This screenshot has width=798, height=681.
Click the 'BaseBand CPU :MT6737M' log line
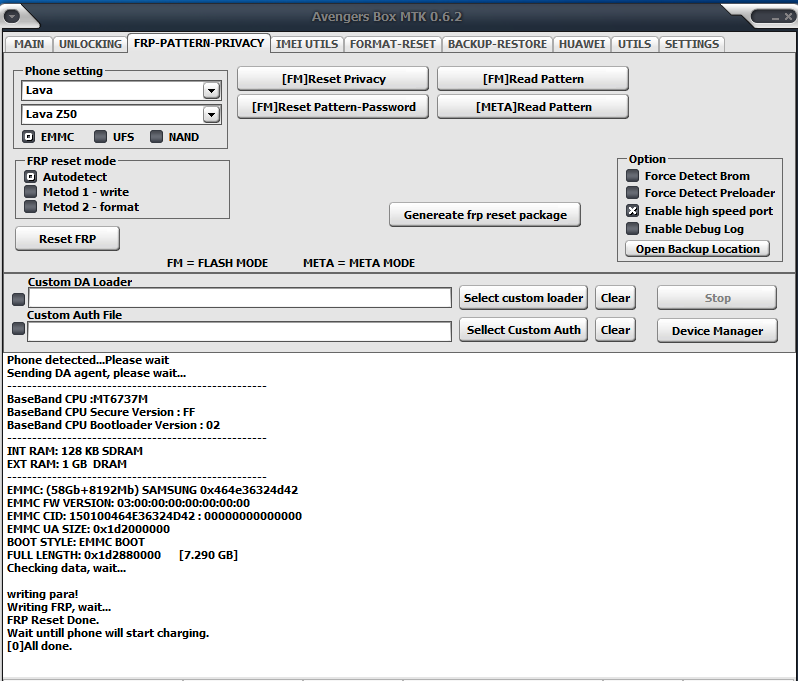[x=77, y=399]
